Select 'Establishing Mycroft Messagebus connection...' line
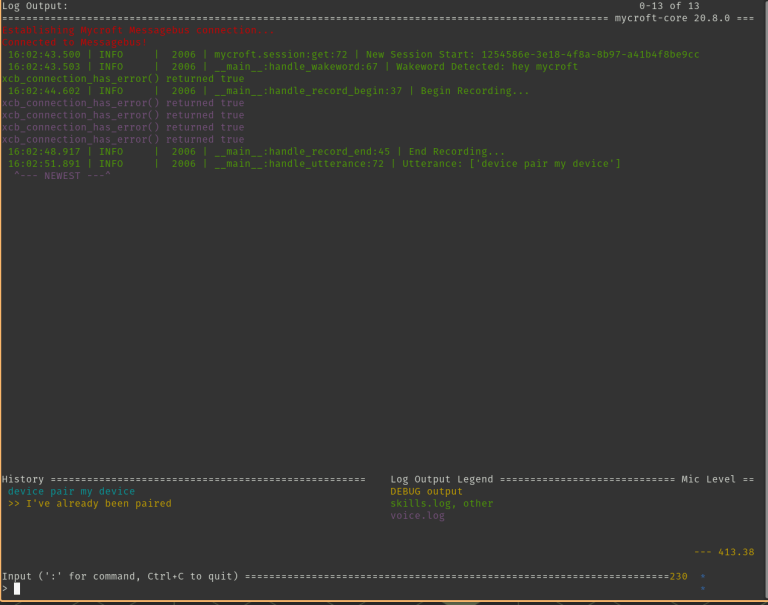This screenshot has width=768, height=605. coord(138,30)
